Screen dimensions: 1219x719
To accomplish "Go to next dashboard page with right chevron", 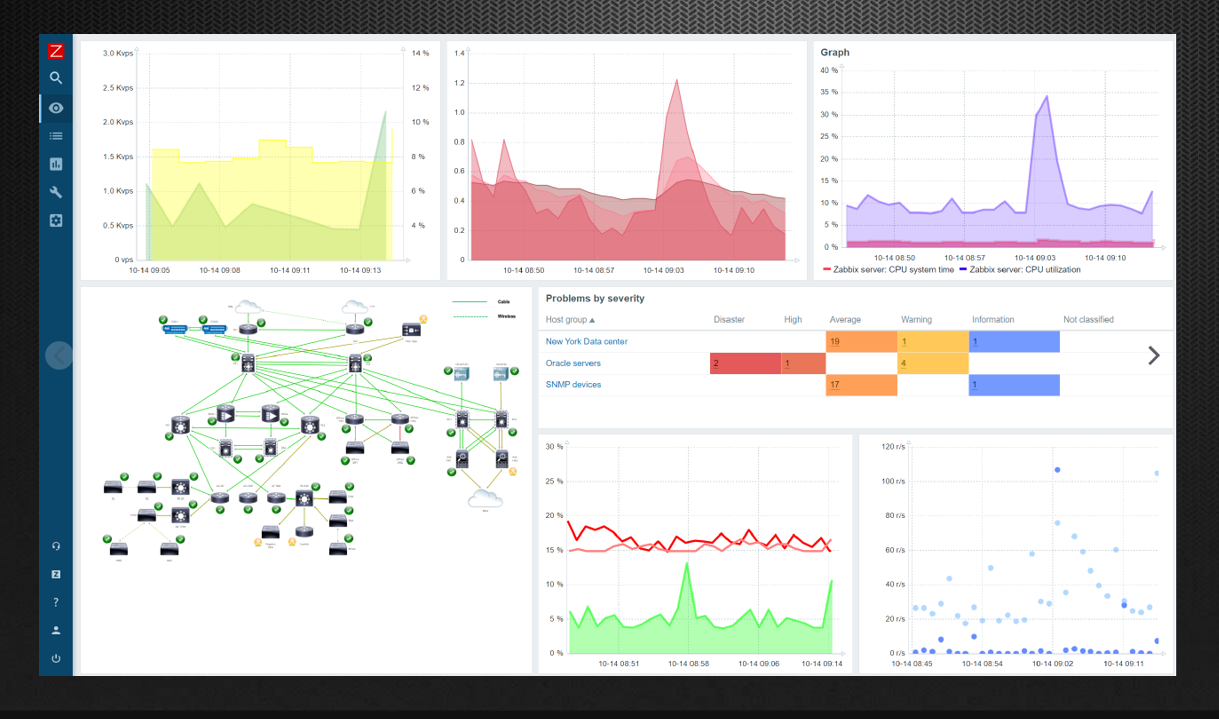I will click(x=1153, y=355).
